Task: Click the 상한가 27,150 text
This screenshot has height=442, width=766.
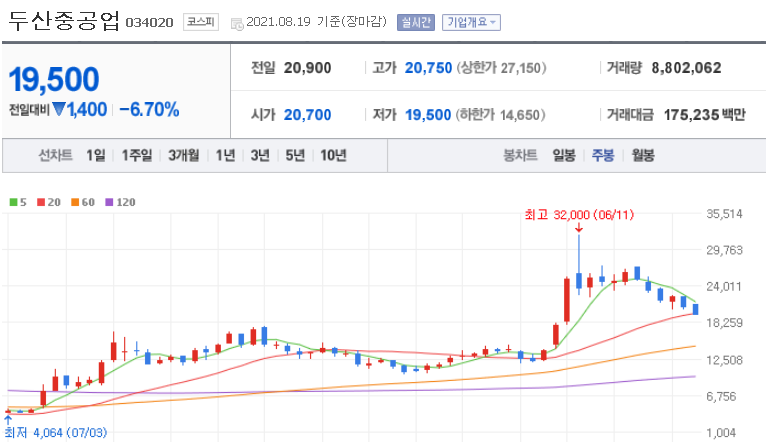Action: point(501,68)
